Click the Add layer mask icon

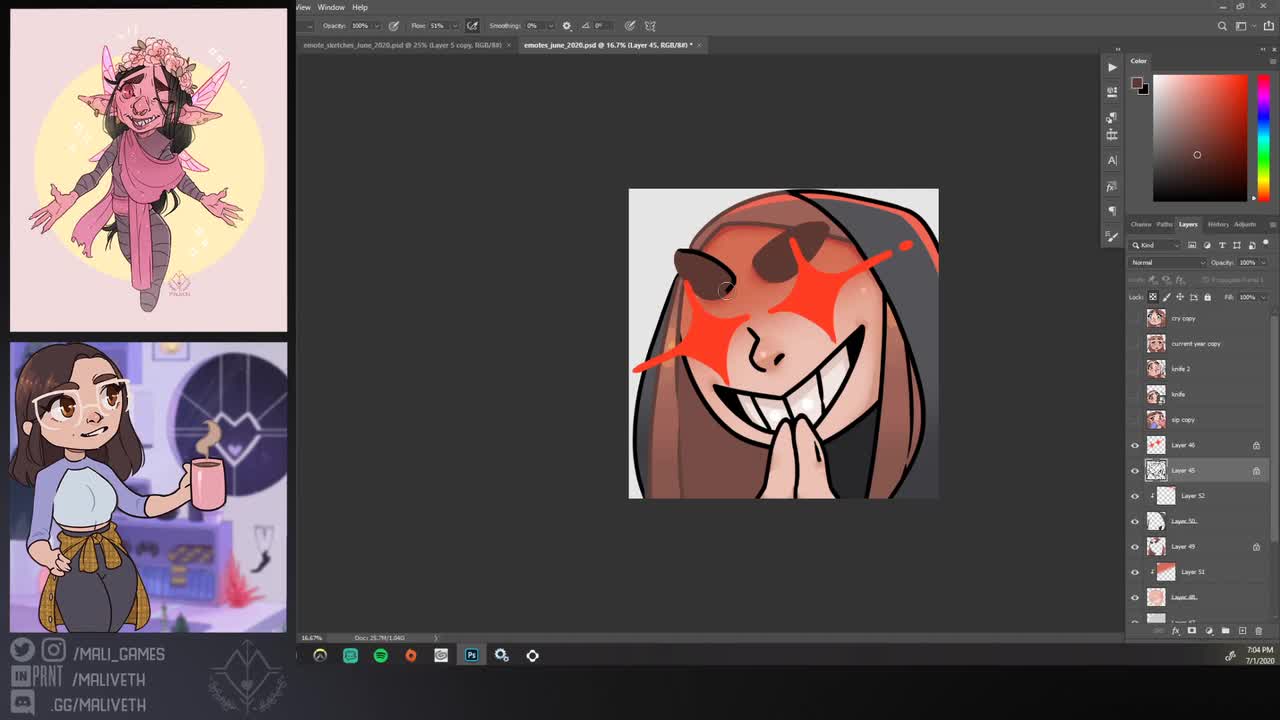click(x=1192, y=630)
